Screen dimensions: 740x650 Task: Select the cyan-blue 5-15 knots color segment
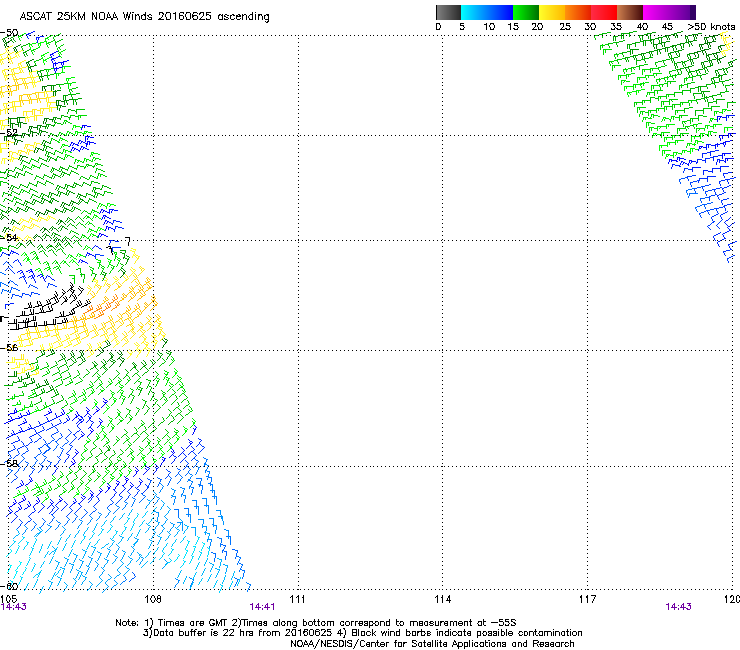point(487,12)
